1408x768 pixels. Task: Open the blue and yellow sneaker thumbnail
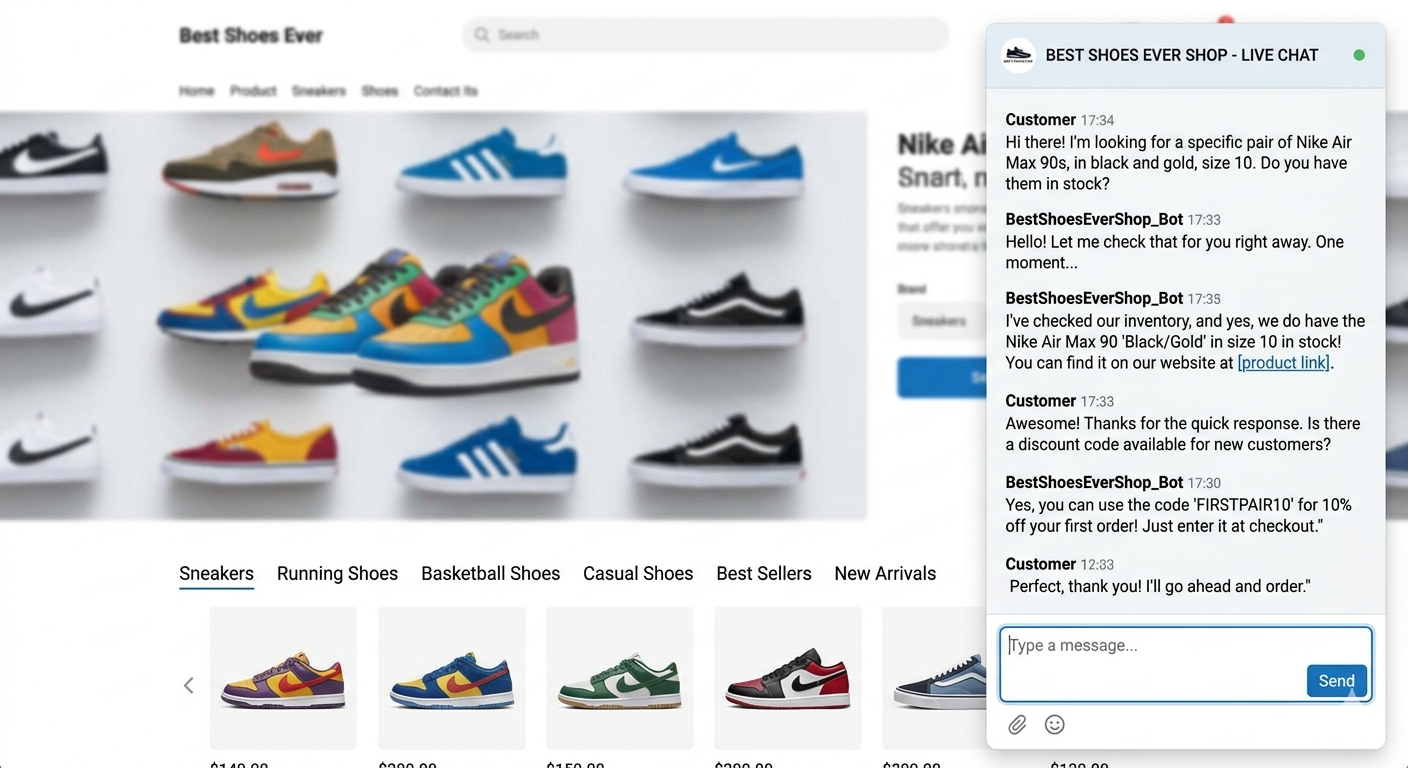[452, 678]
